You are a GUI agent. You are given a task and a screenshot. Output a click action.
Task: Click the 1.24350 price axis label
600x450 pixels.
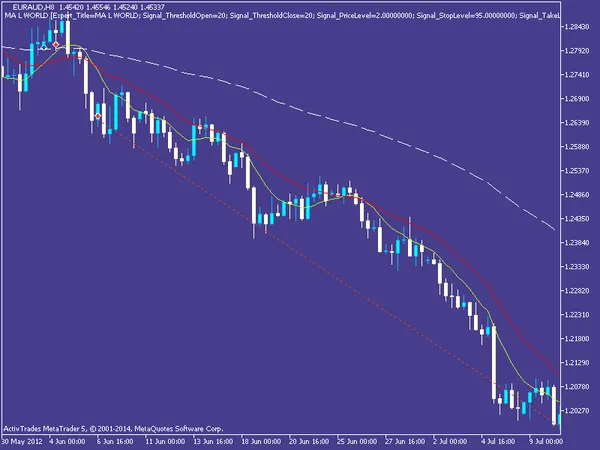577,218
